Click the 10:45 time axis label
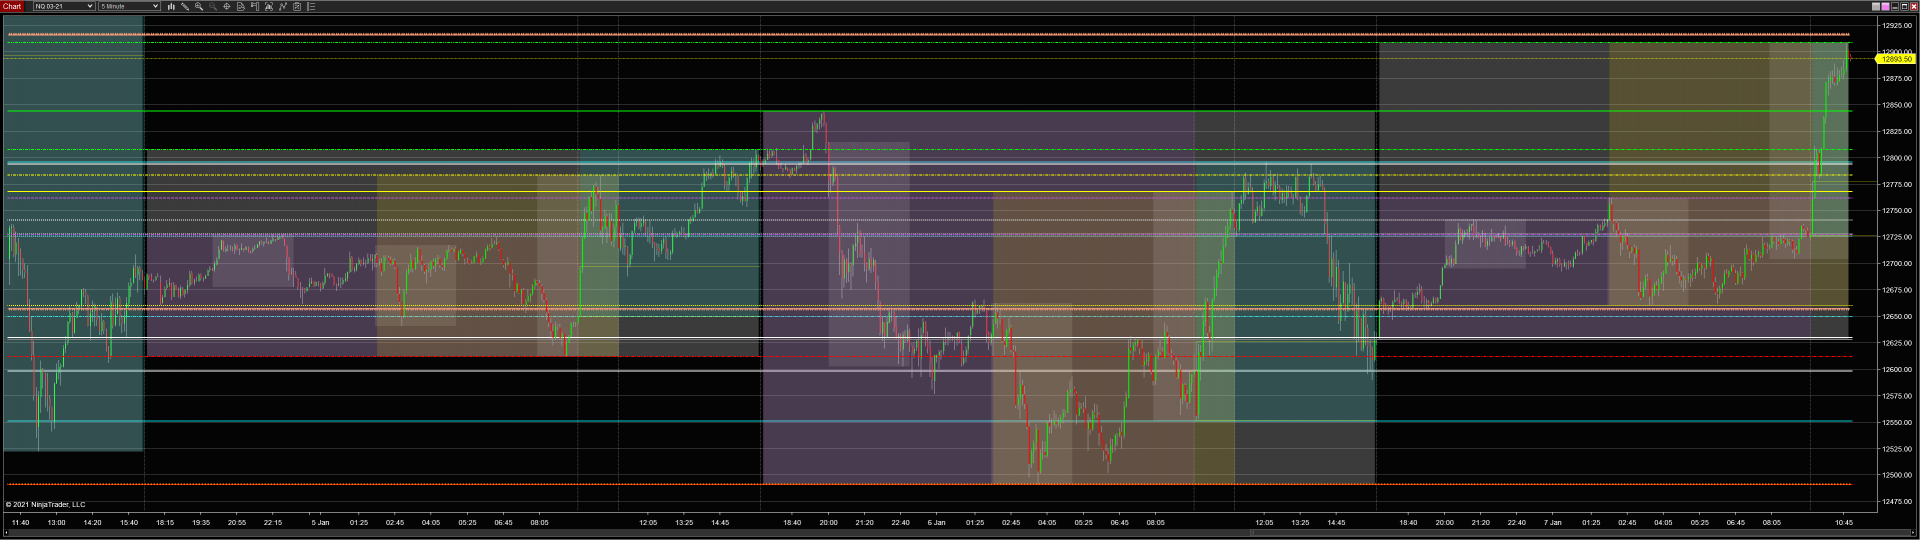Image resolution: width=1920 pixels, height=540 pixels. (1844, 522)
